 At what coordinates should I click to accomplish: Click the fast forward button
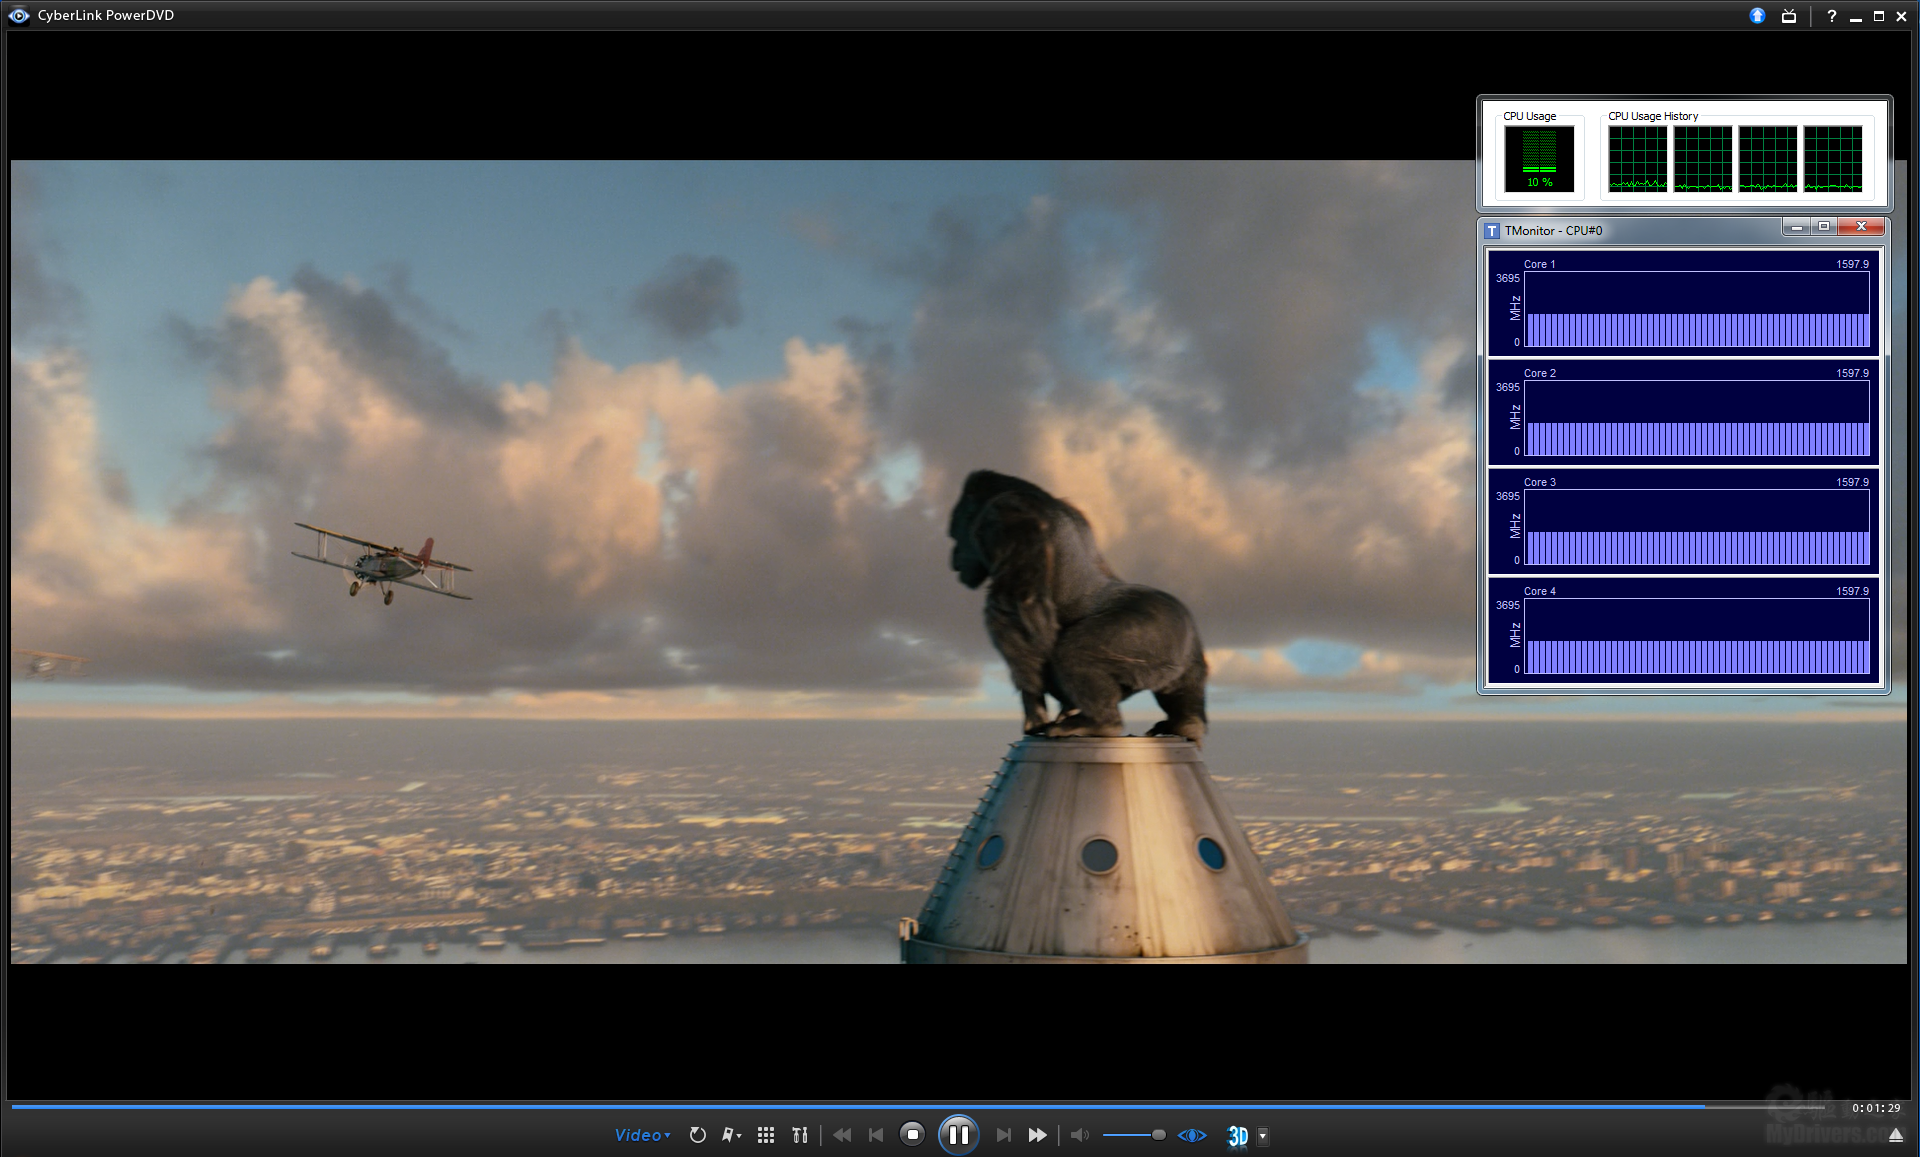1037,1135
